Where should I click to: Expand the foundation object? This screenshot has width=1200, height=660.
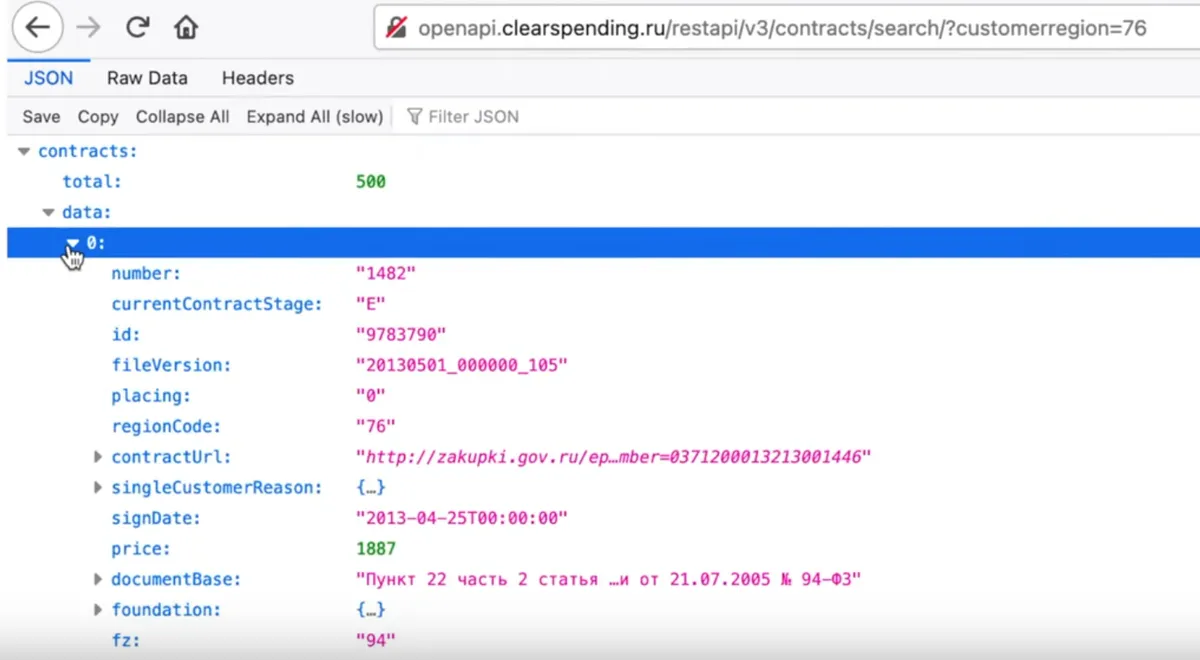click(x=98, y=610)
